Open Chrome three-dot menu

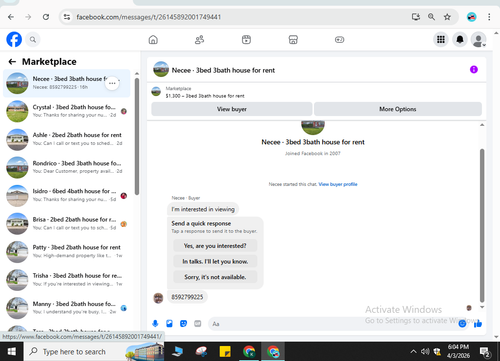click(x=489, y=17)
